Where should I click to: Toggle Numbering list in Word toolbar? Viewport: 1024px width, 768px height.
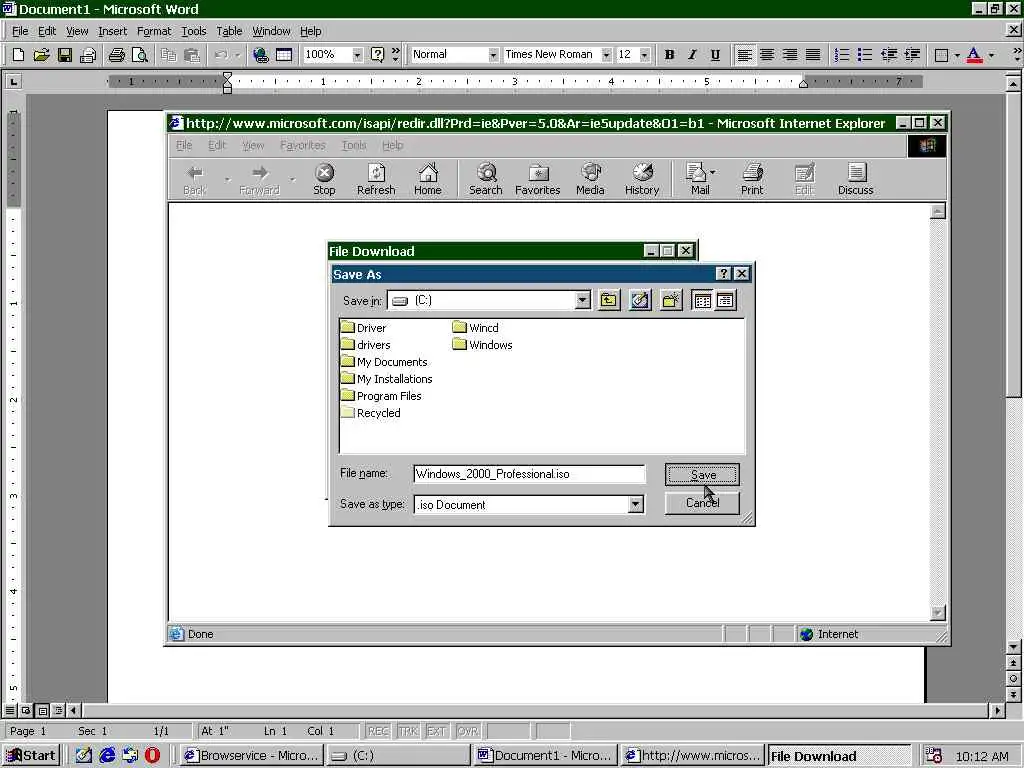(x=842, y=55)
